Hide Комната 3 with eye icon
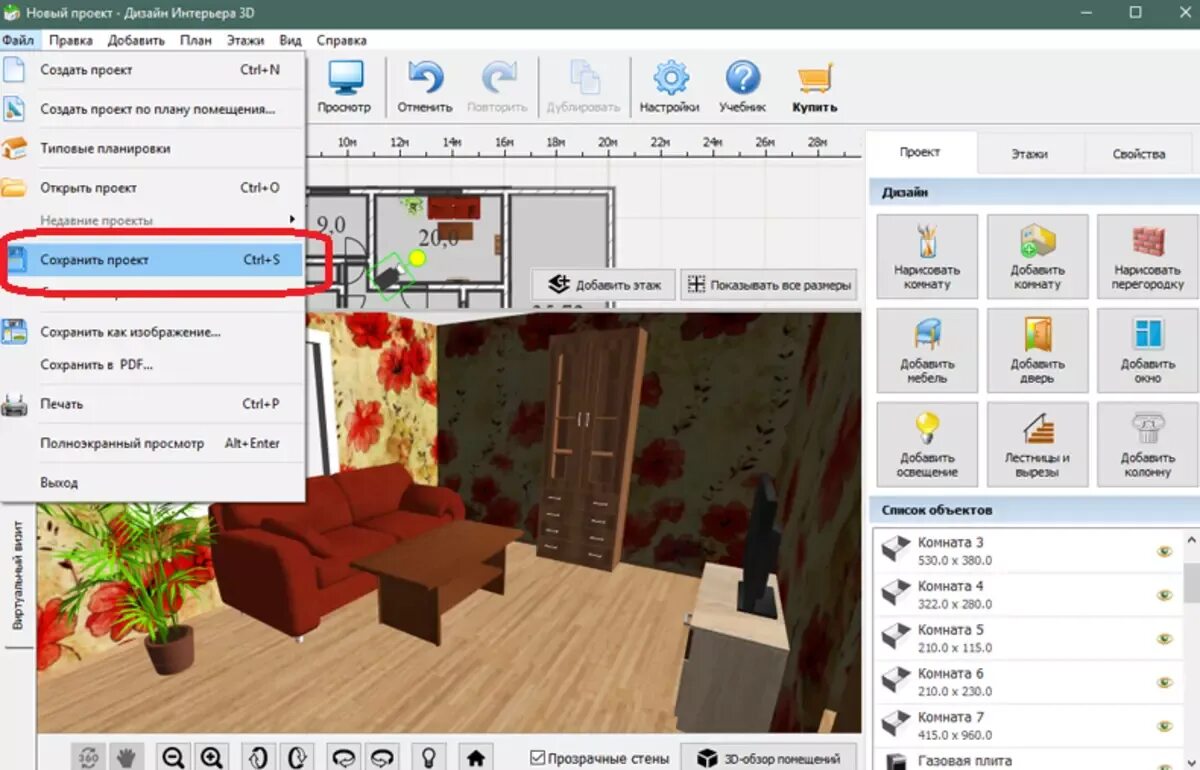The width and height of the screenshot is (1200, 770). pyautogui.click(x=1164, y=551)
